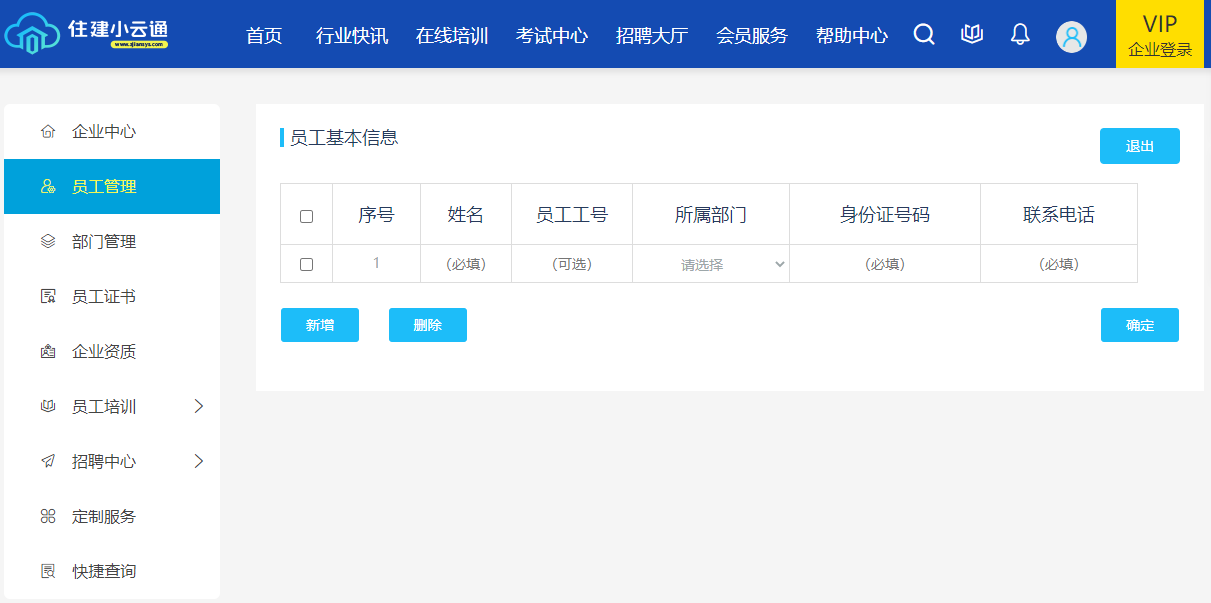Open the book icon in top navigation
The height and width of the screenshot is (603, 1211).
click(x=972, y=35)
